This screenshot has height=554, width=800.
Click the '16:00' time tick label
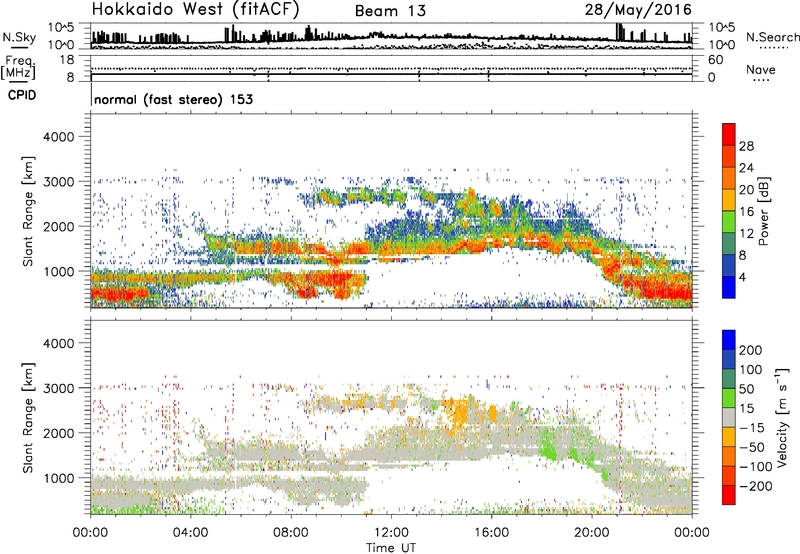click(491, 533)
